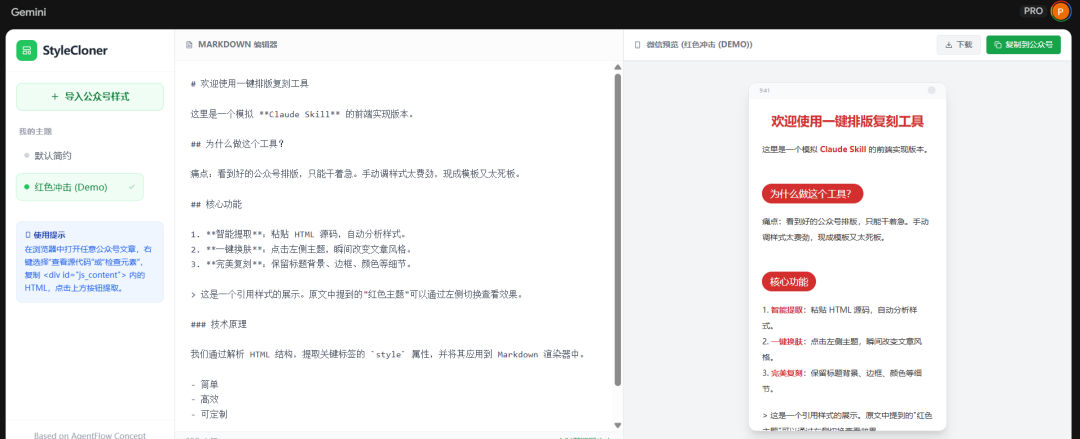Click the editor scrollbar up arrow
1080x439 pixels.
coord(618,67)
